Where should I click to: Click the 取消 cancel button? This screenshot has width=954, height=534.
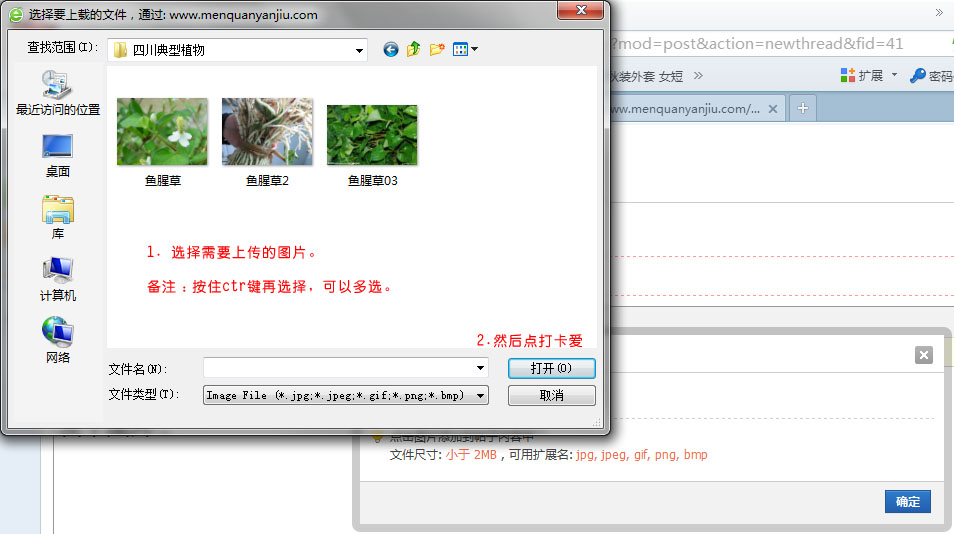(x=551, y=395)
